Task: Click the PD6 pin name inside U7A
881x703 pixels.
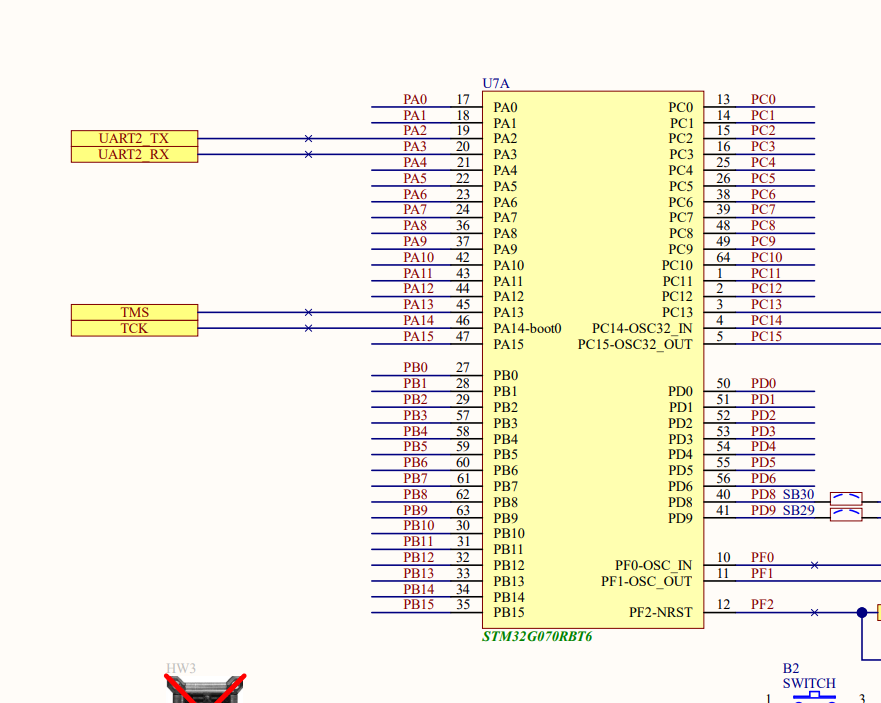Action: (680, 487)
